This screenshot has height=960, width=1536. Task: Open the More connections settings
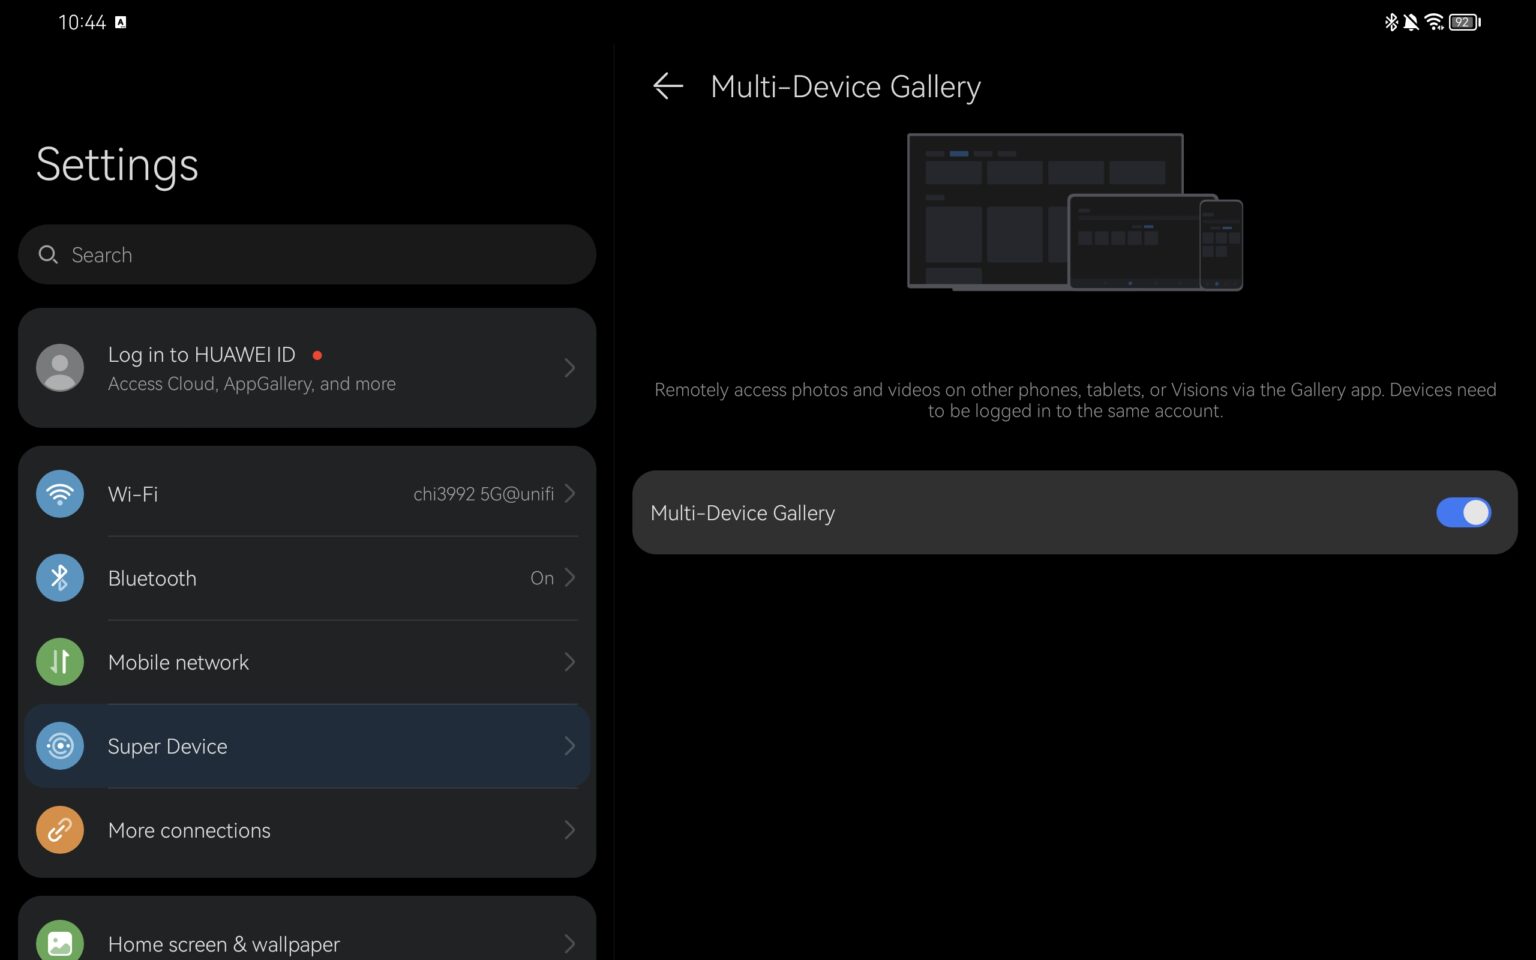[x=307, y=830]
